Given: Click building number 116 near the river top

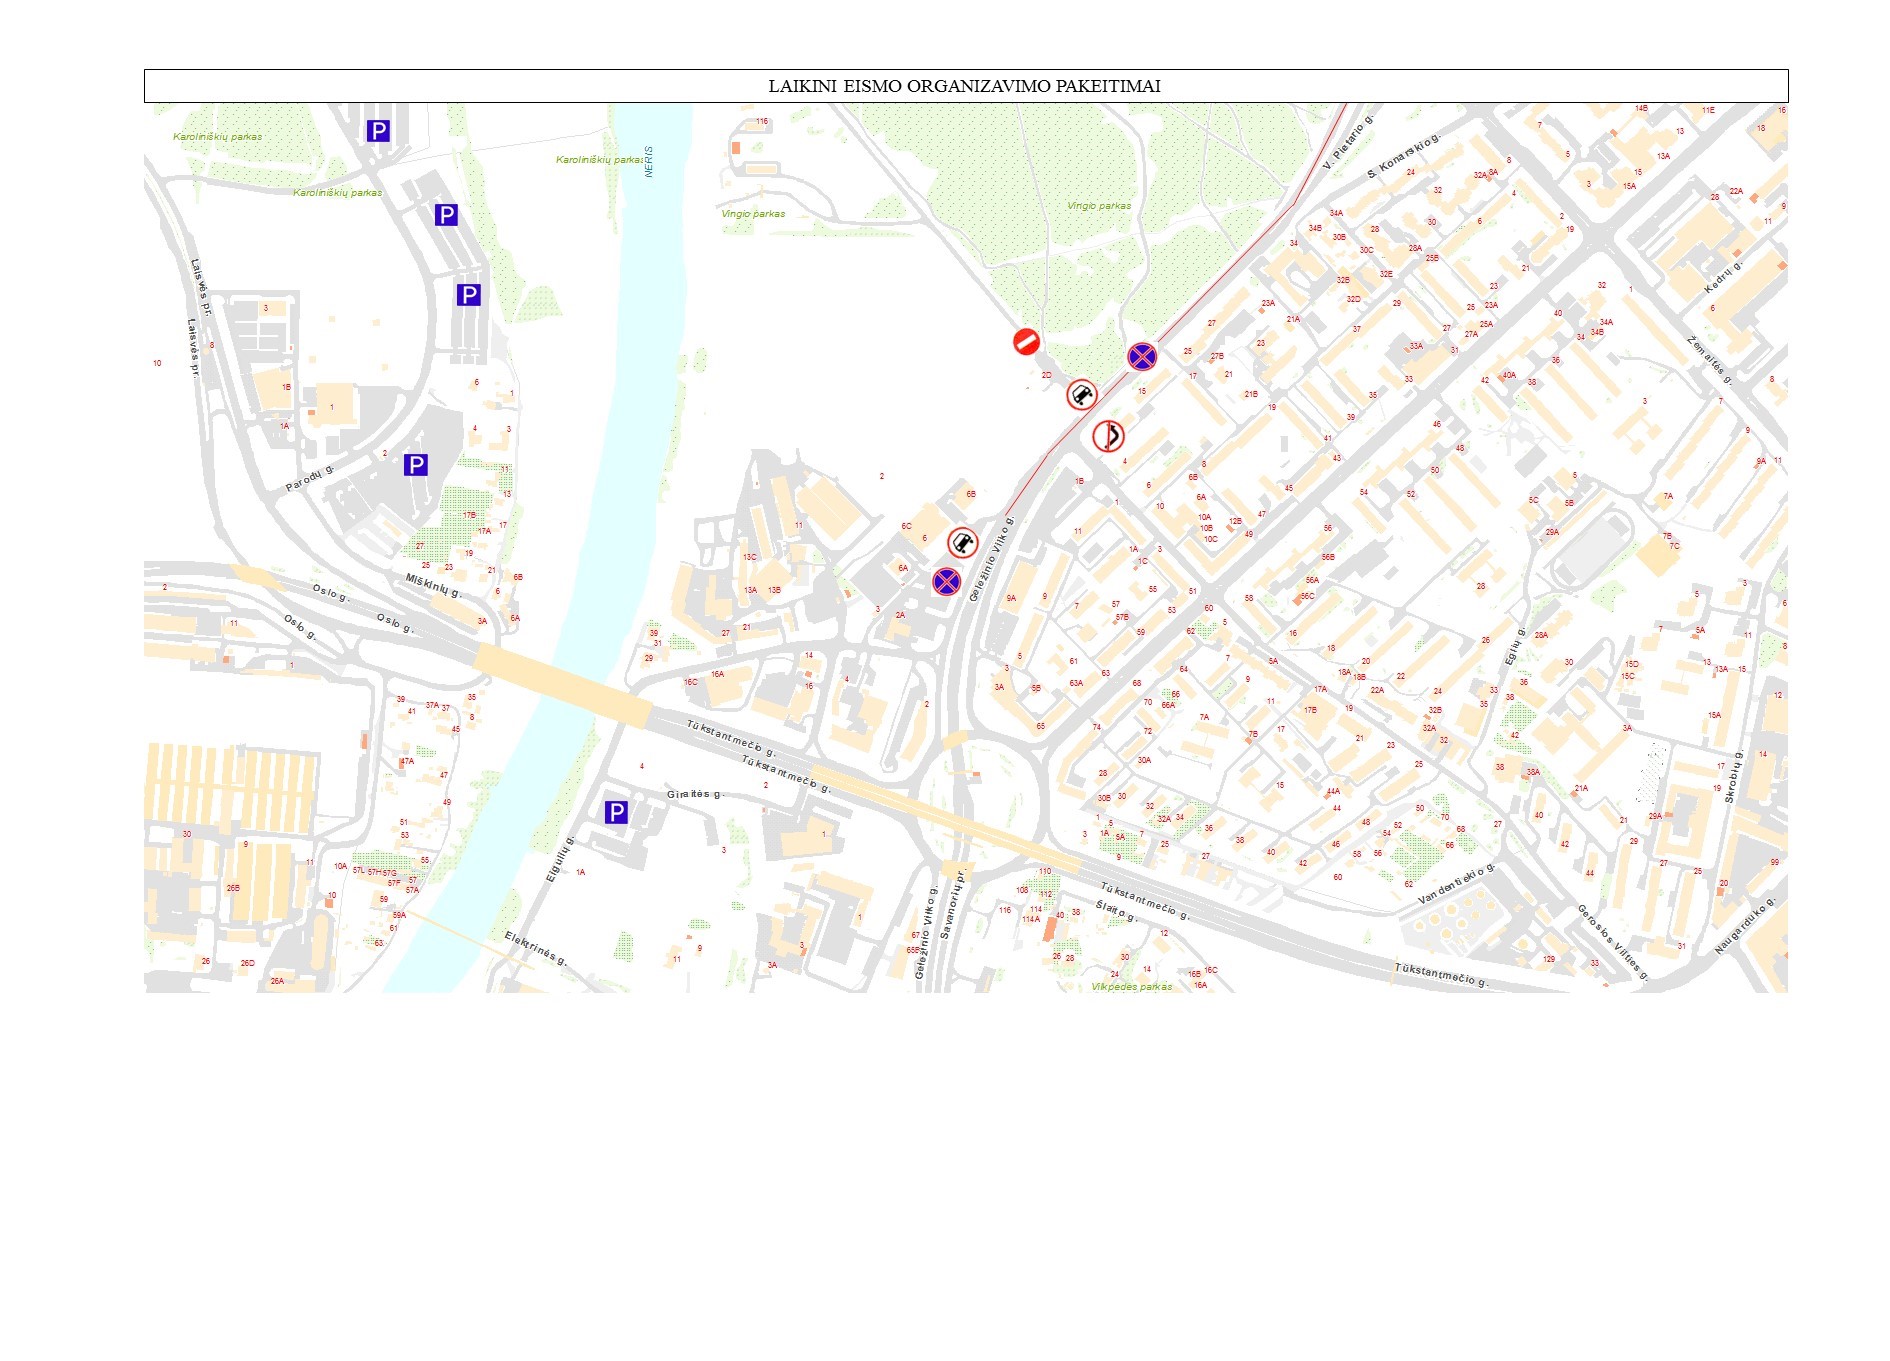Looking at the screenshot, I should point(762,122).
